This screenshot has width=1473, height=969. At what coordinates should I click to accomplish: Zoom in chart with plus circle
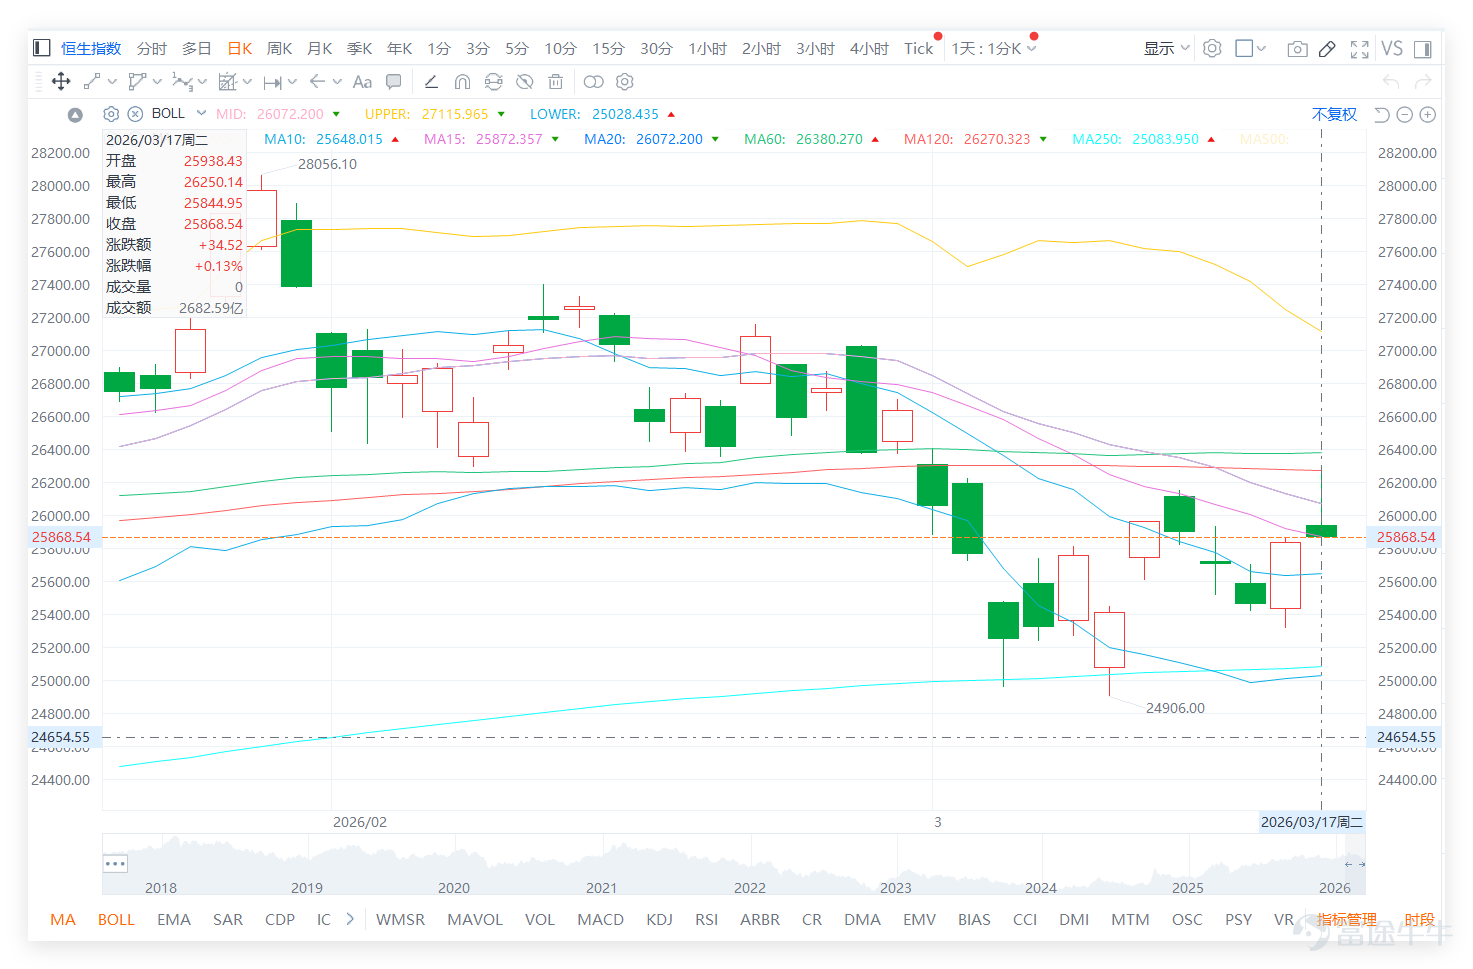(x=1428, y=115)
